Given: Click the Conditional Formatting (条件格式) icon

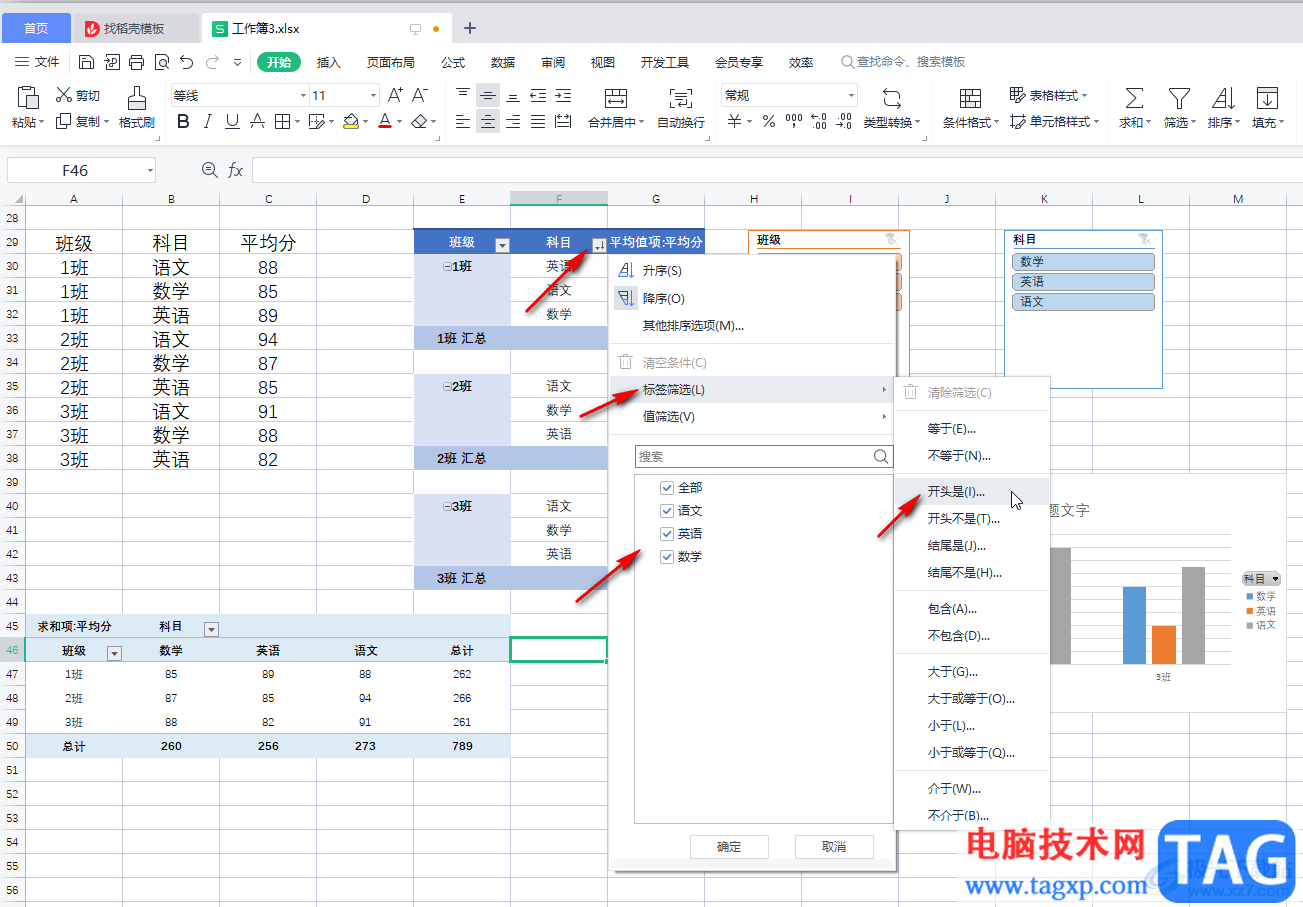Looking at the screenshot, I should pyautogui.click(x=970, y=98).
